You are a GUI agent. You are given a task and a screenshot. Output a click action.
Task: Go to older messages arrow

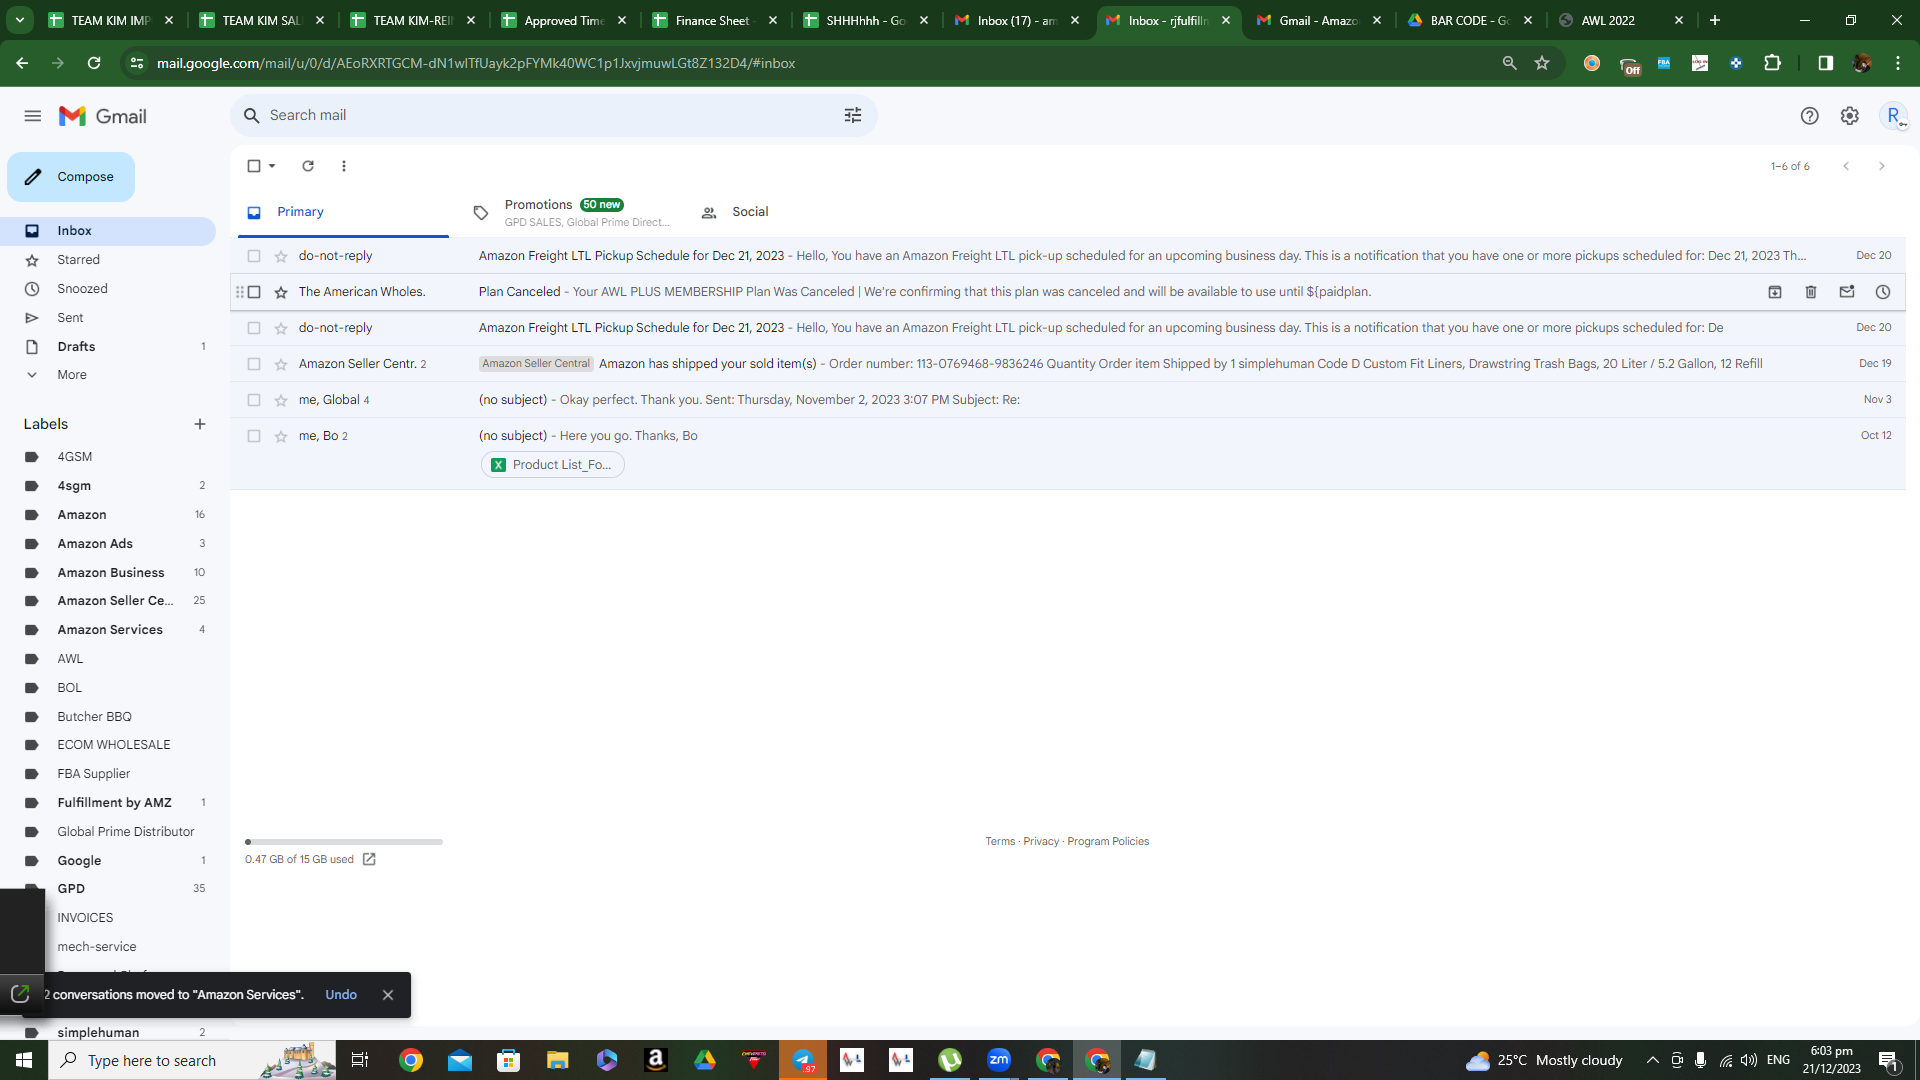pyautogui.click(x=1882, y=166)
